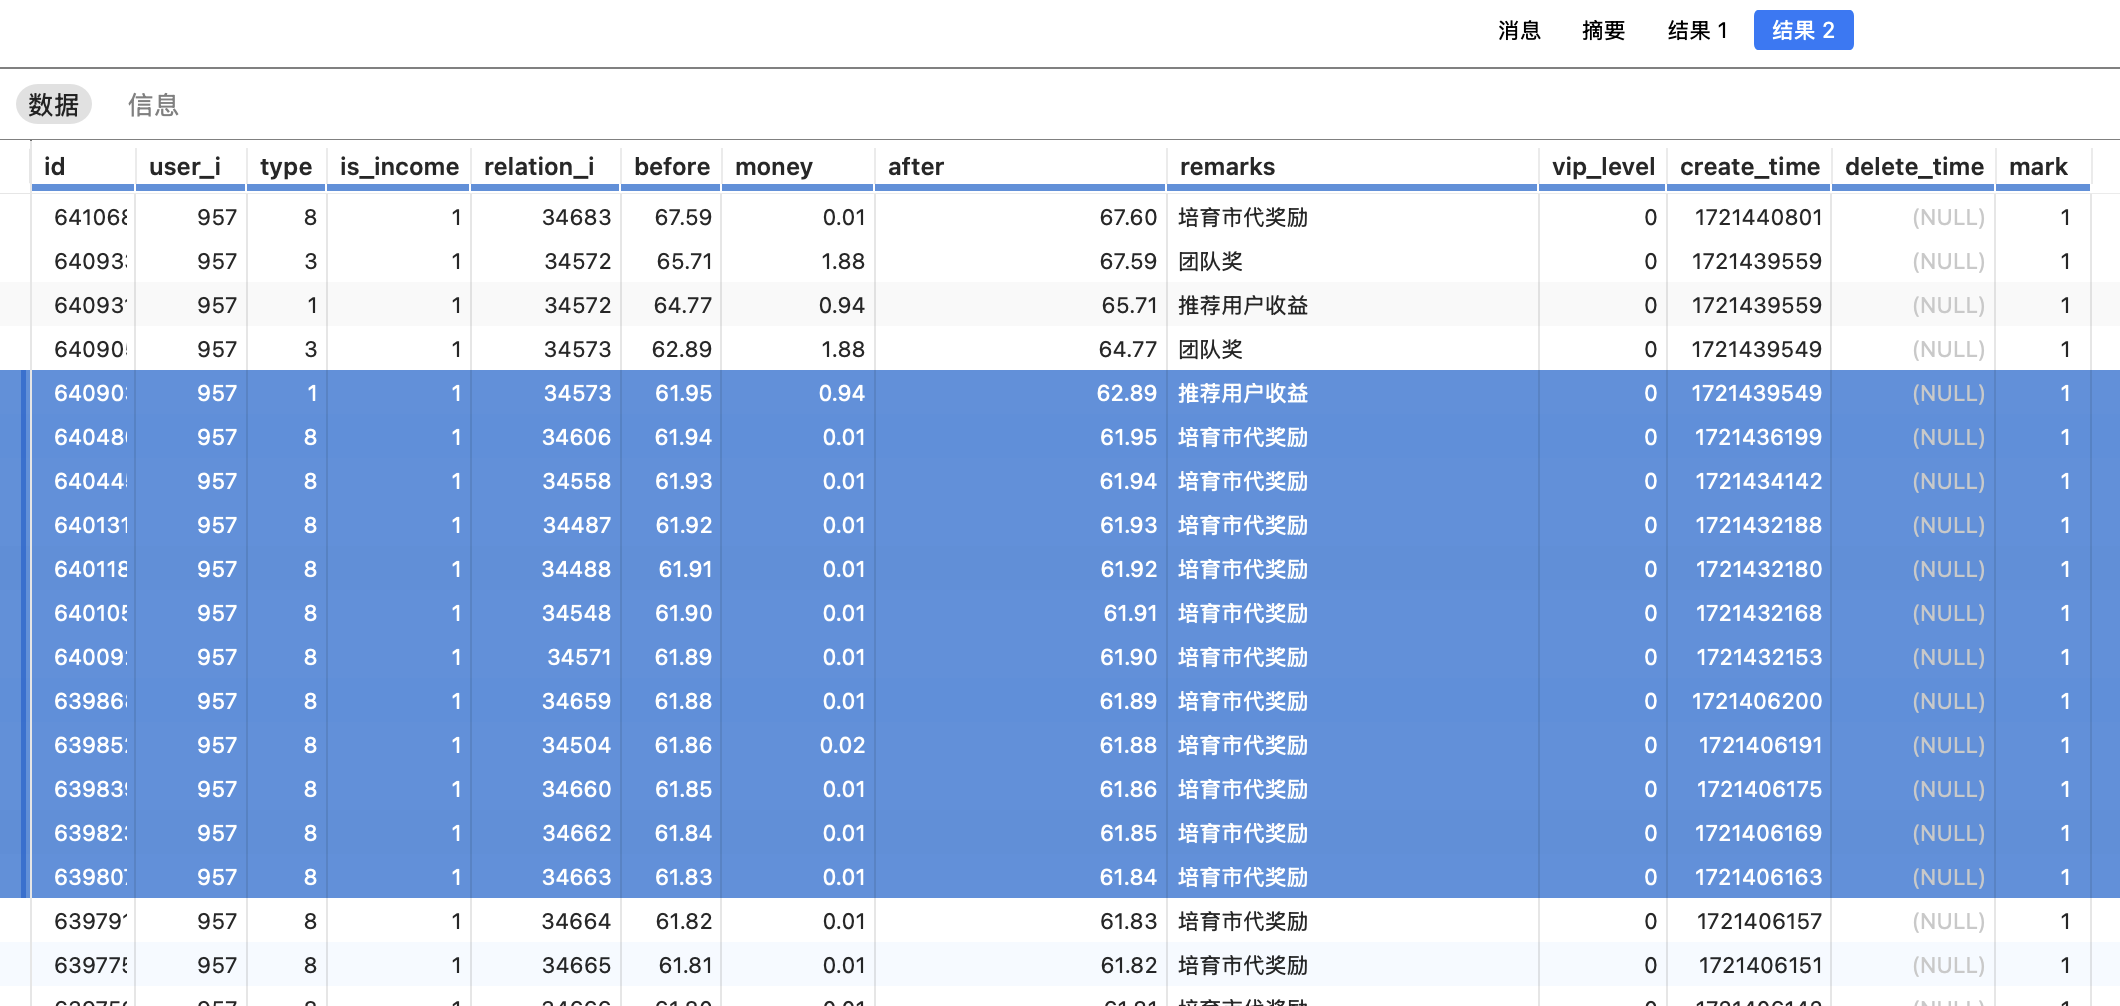Click the type column header
This screenshot has height=1006, width=2120.
tap(286, 167)
